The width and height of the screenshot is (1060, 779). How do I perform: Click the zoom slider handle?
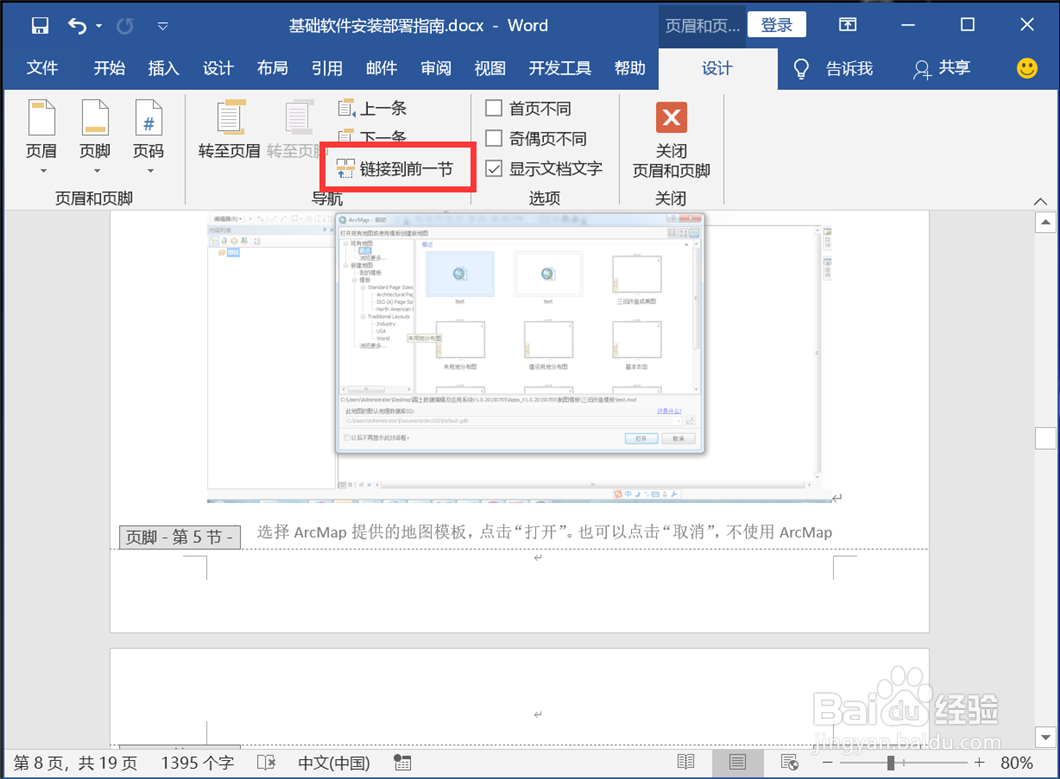pyautogui.click(x=890, y=763)
